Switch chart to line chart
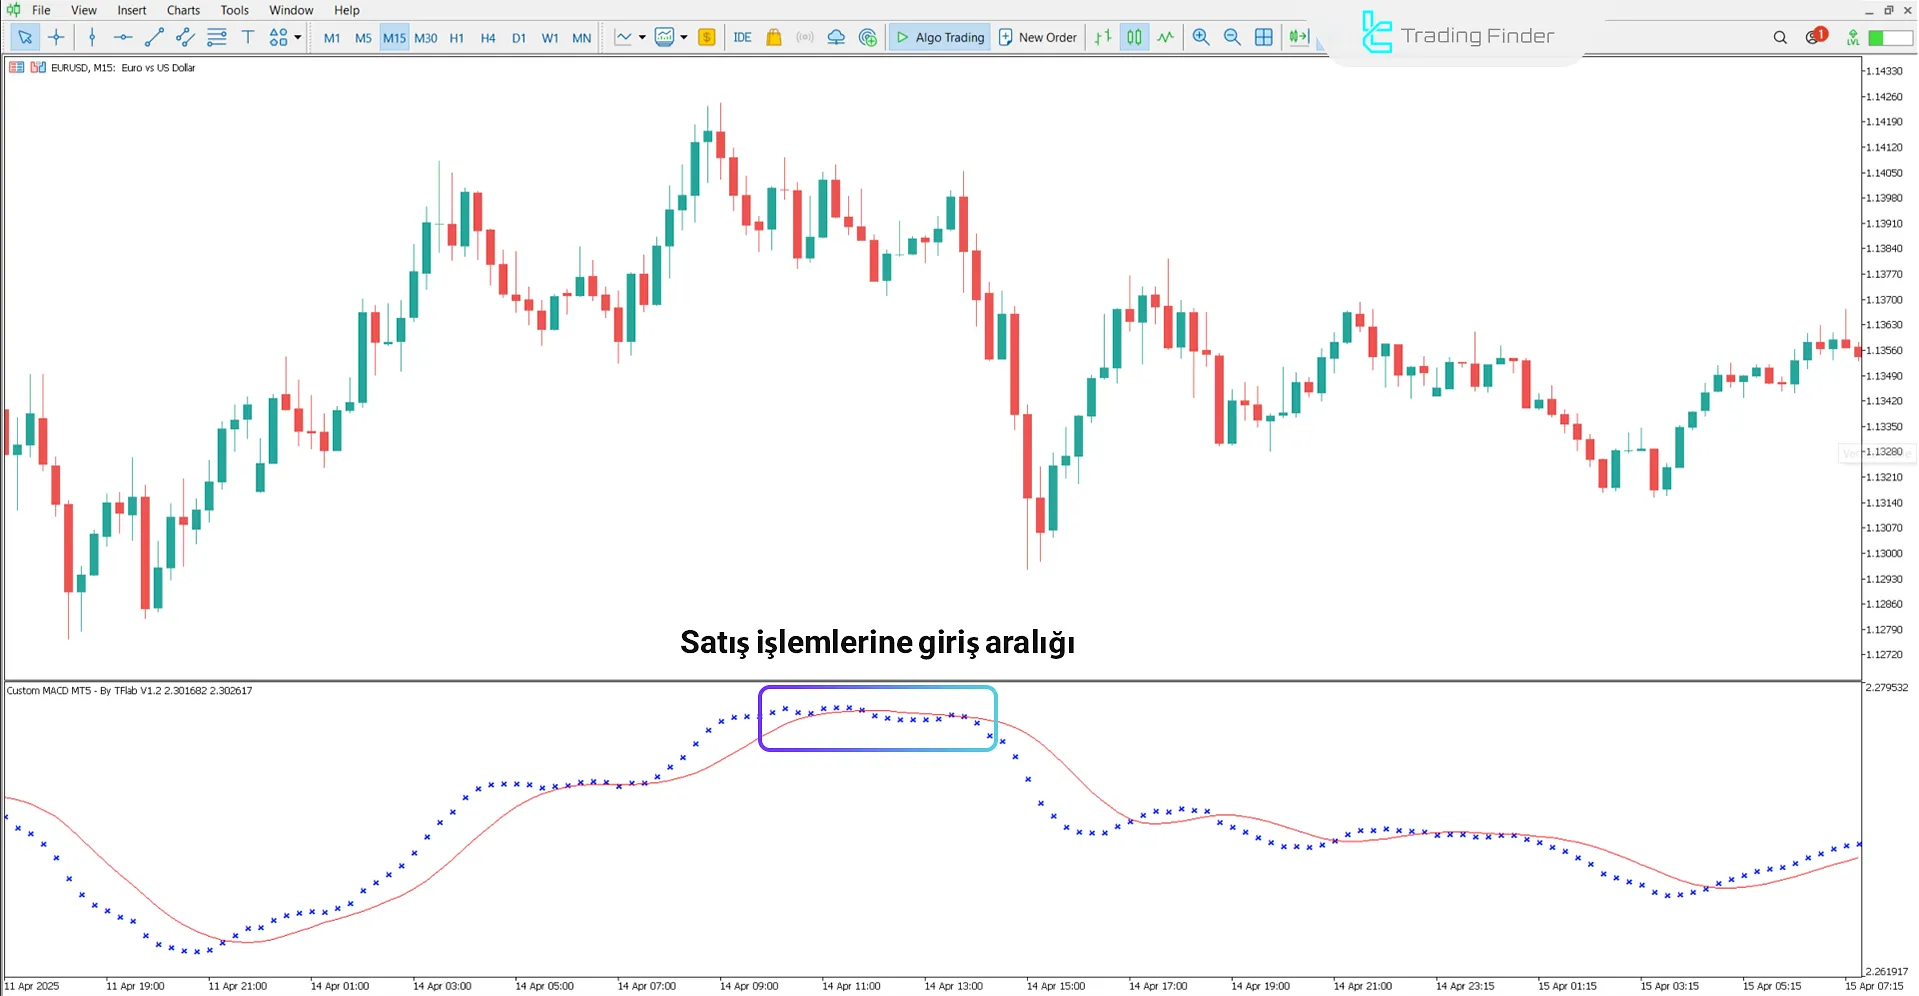1919x996 pixels. 1166,37
